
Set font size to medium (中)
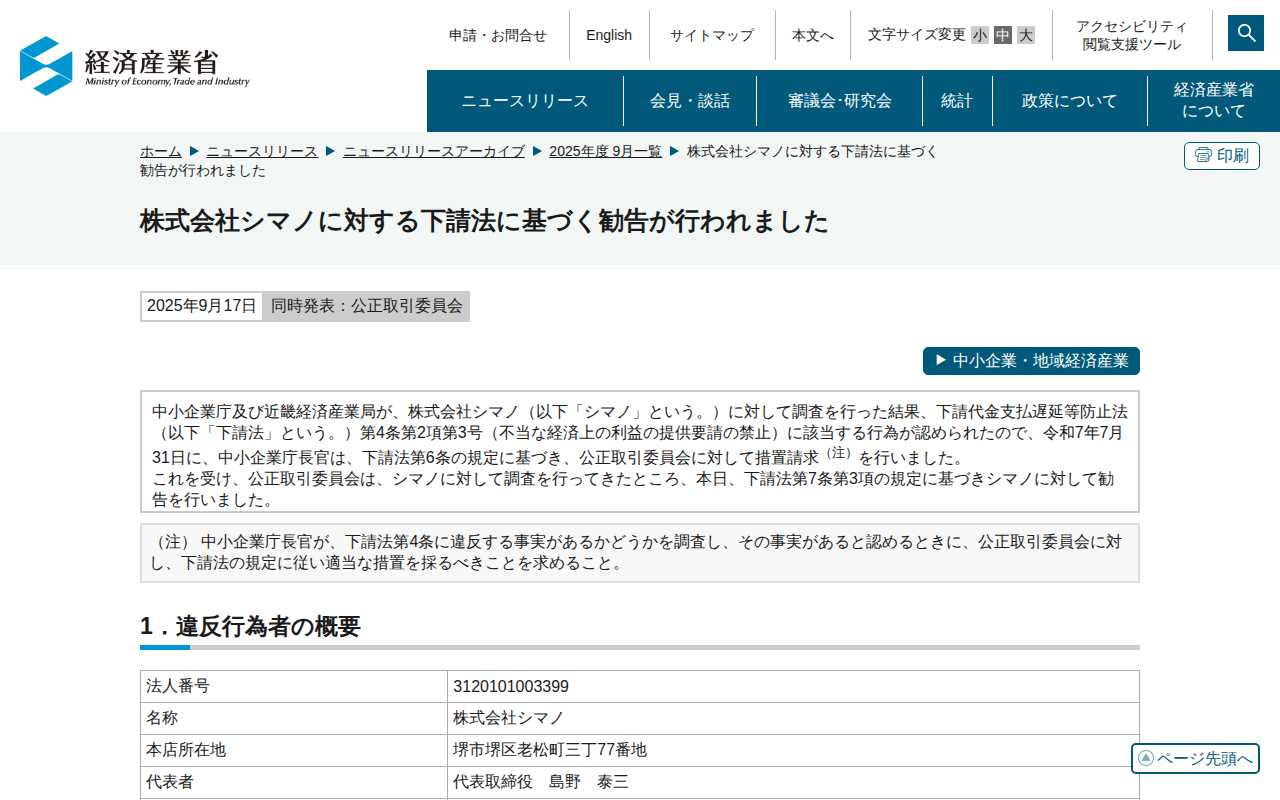click(x=1003, y=35)
